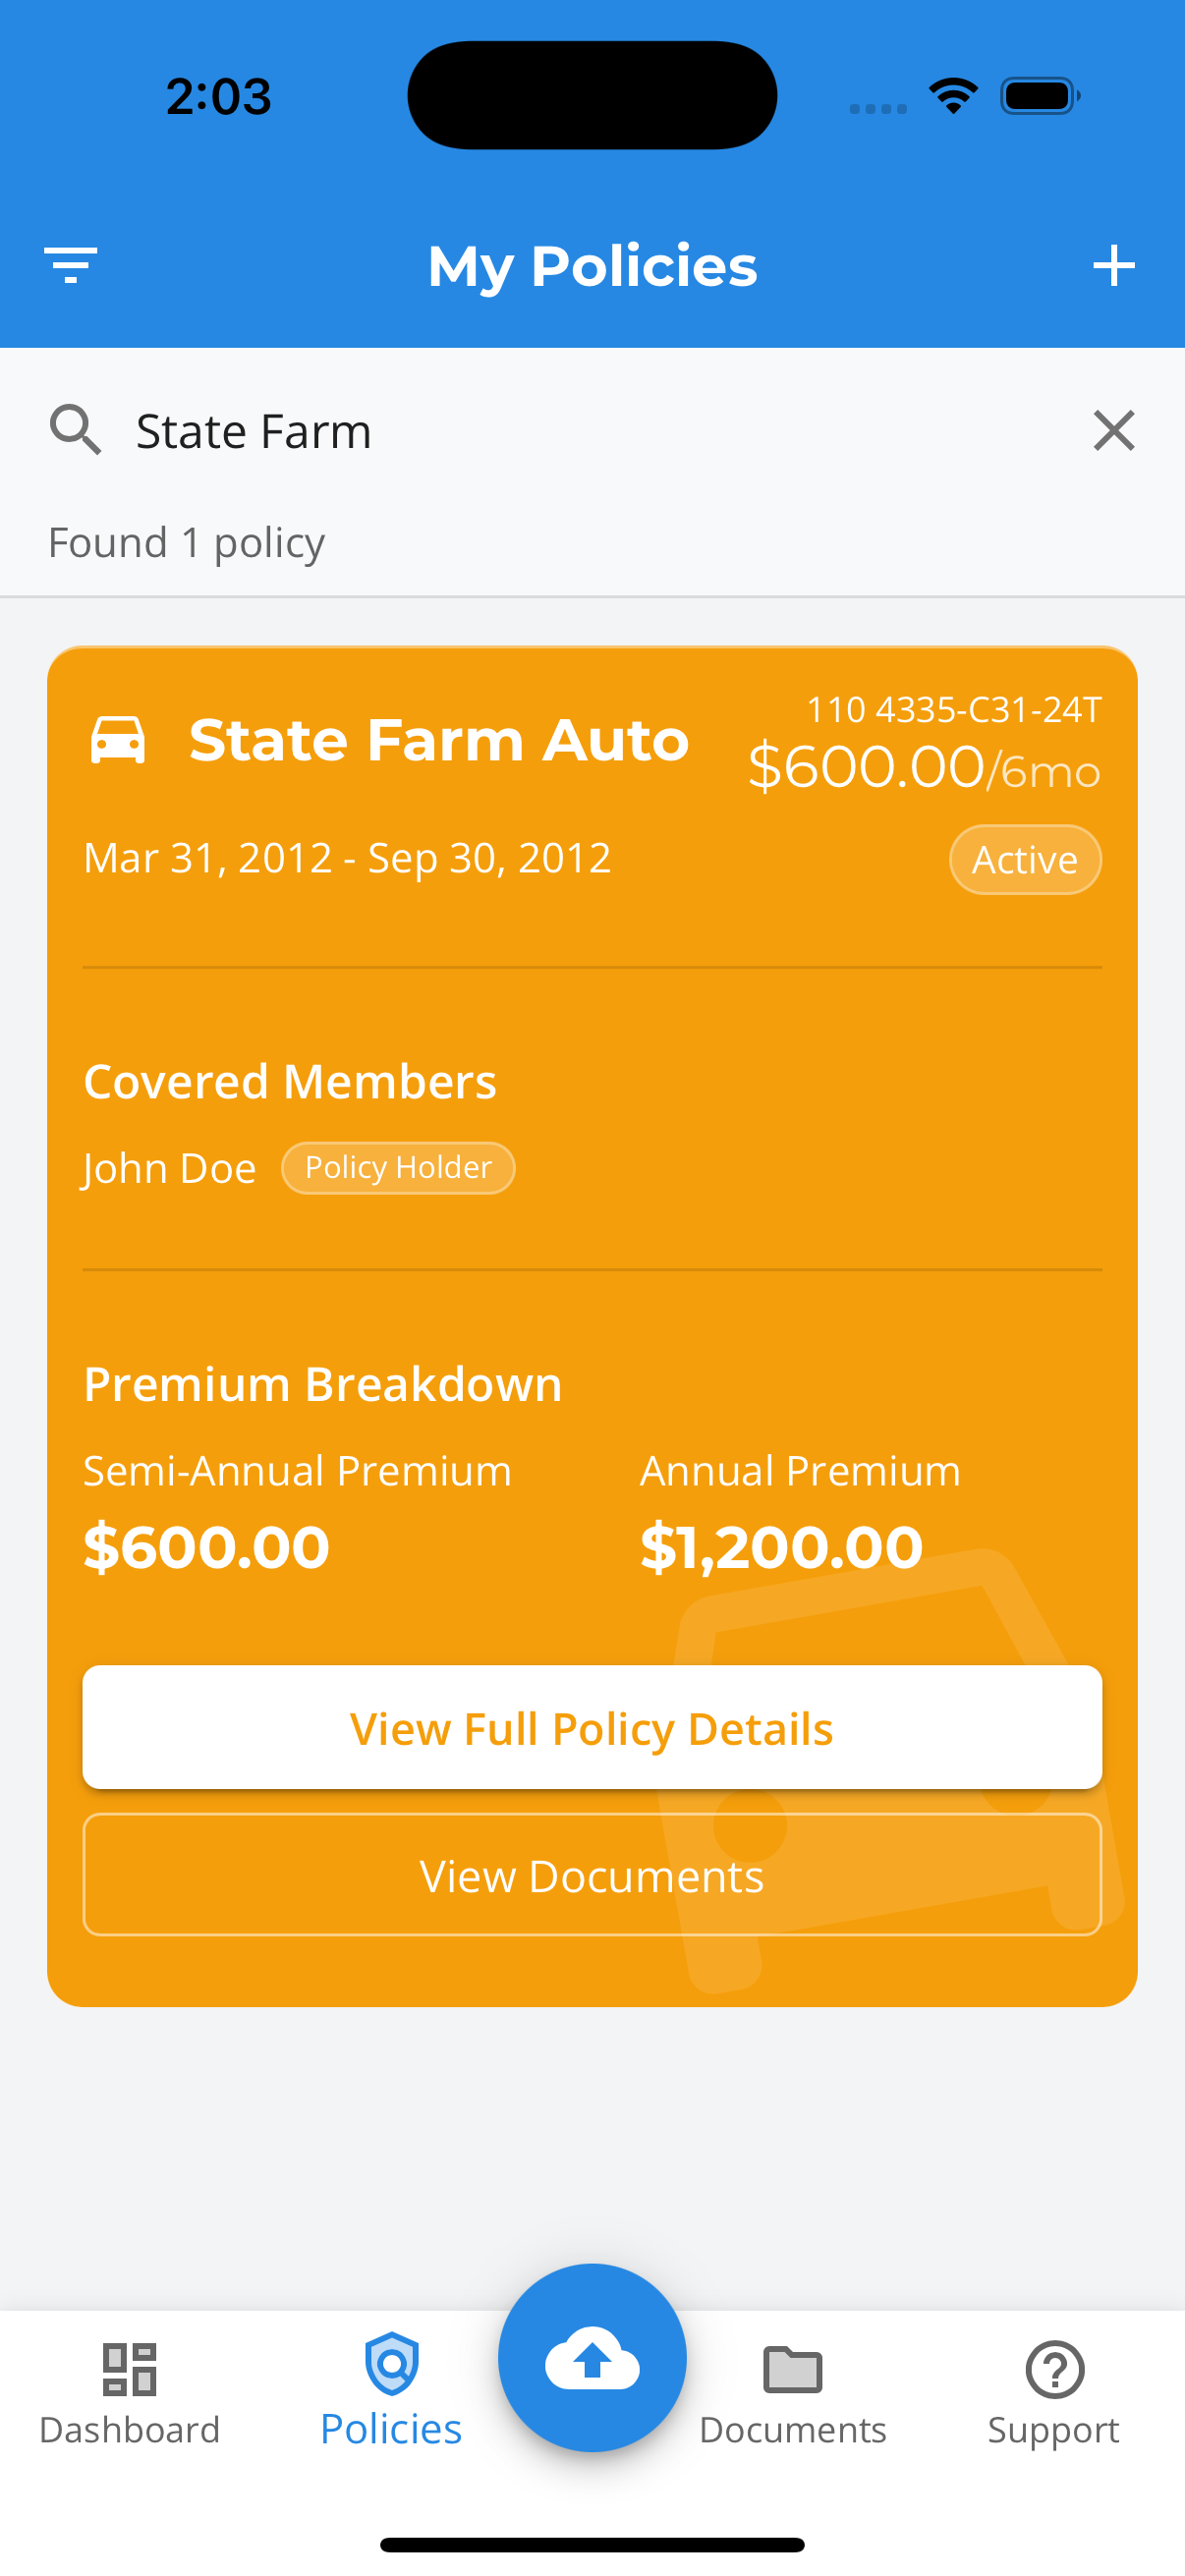Select the State Farm Auto title

[439, 740]
